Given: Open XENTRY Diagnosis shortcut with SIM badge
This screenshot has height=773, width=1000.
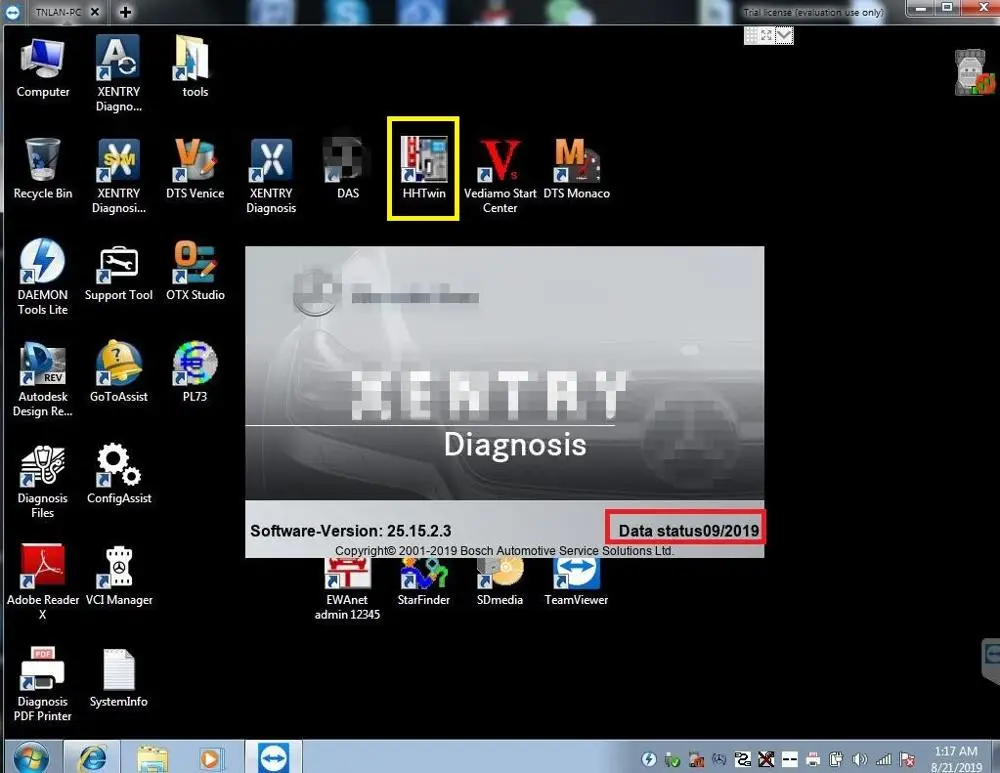Looking at the screenshot, I should tap(119, 176).
